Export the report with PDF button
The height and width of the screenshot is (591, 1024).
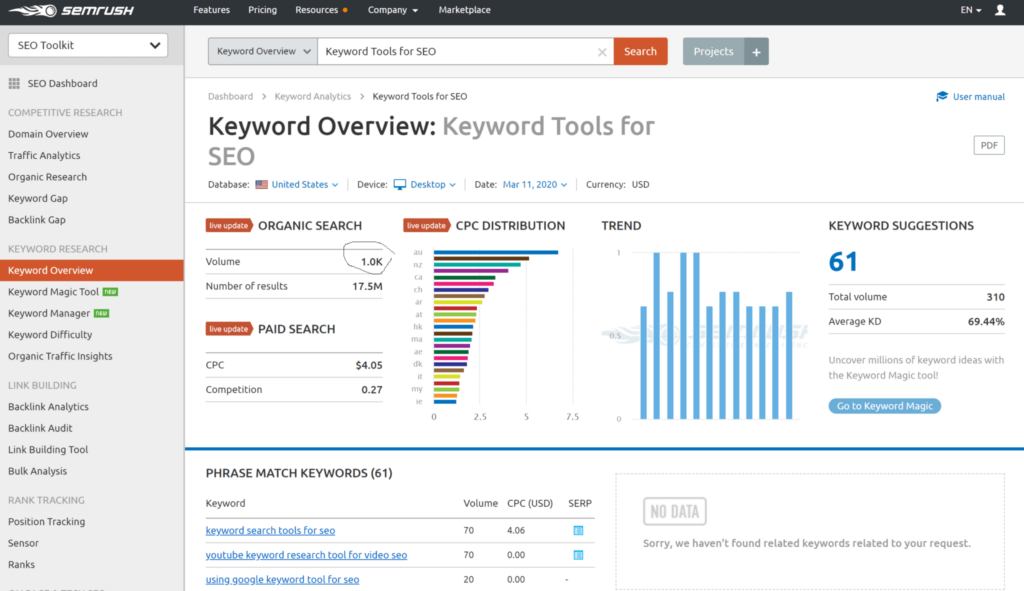(989, 146)
